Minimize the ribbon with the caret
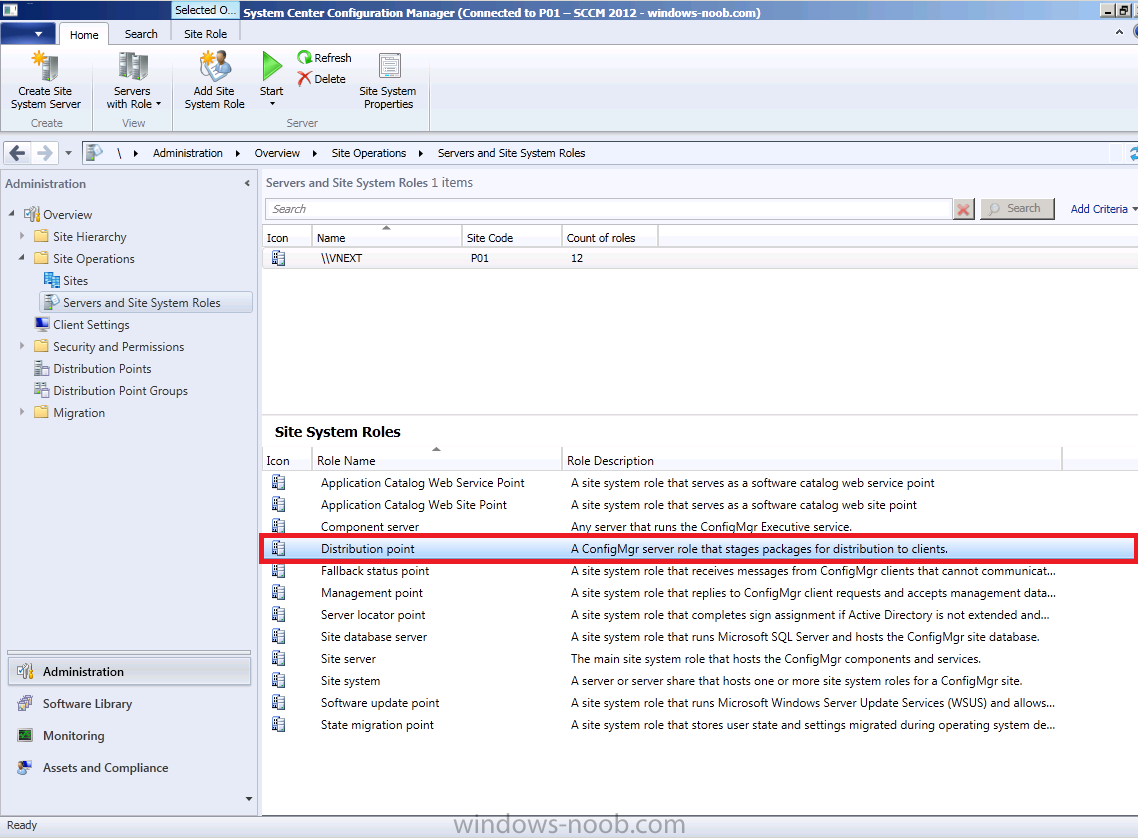The width and height of the screenshot is (1138, 839). [x=1119, y=33]
